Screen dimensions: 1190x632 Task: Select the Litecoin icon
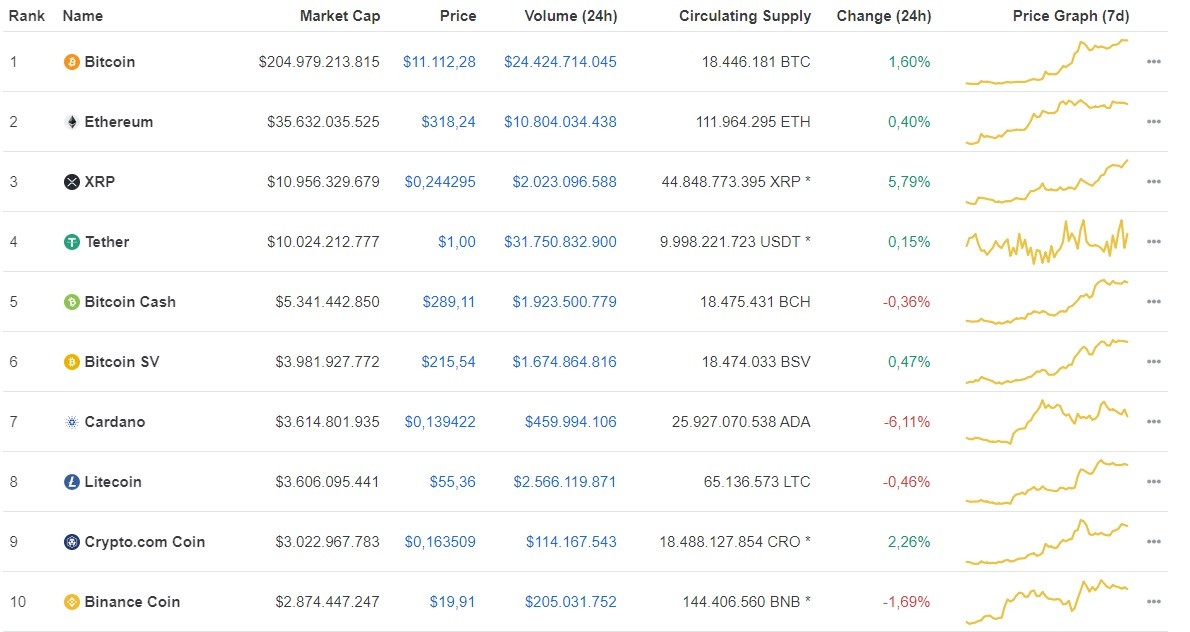[x=70, y=481]
